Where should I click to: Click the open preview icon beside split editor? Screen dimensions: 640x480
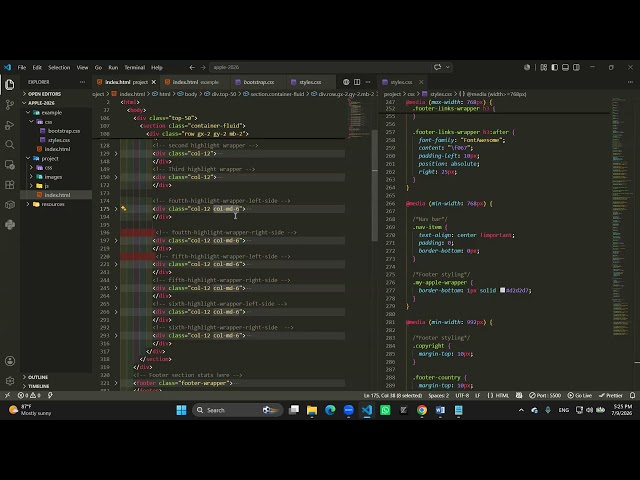point(346,82)
